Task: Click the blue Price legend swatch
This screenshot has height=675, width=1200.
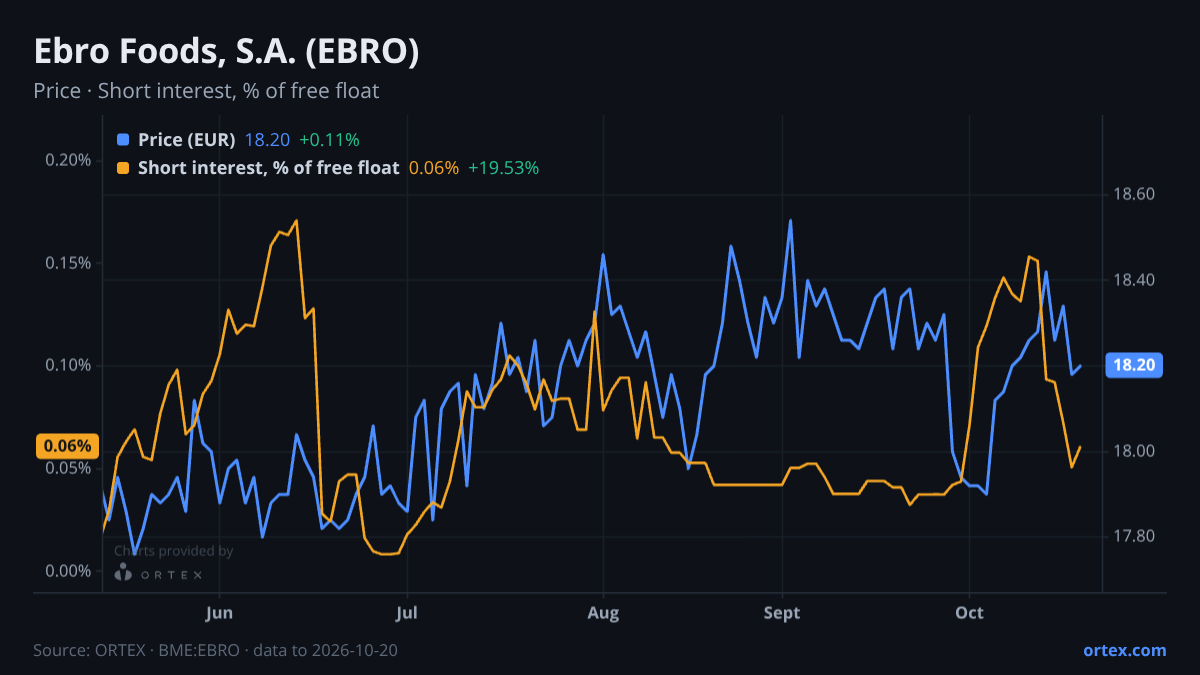Action: (123, 140)
